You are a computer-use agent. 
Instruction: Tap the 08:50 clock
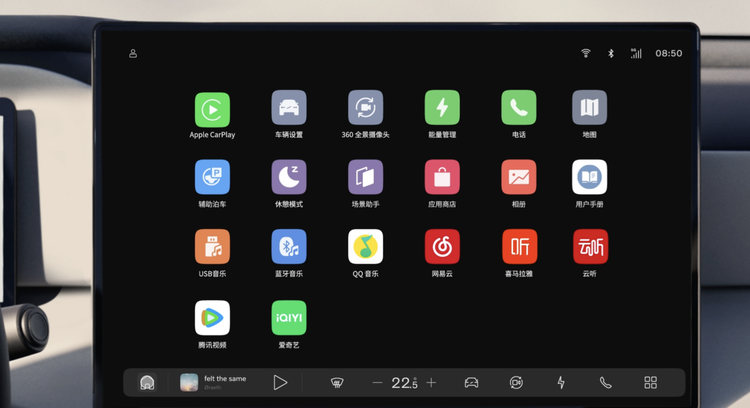pyautogui.click(x=669, y=53)
